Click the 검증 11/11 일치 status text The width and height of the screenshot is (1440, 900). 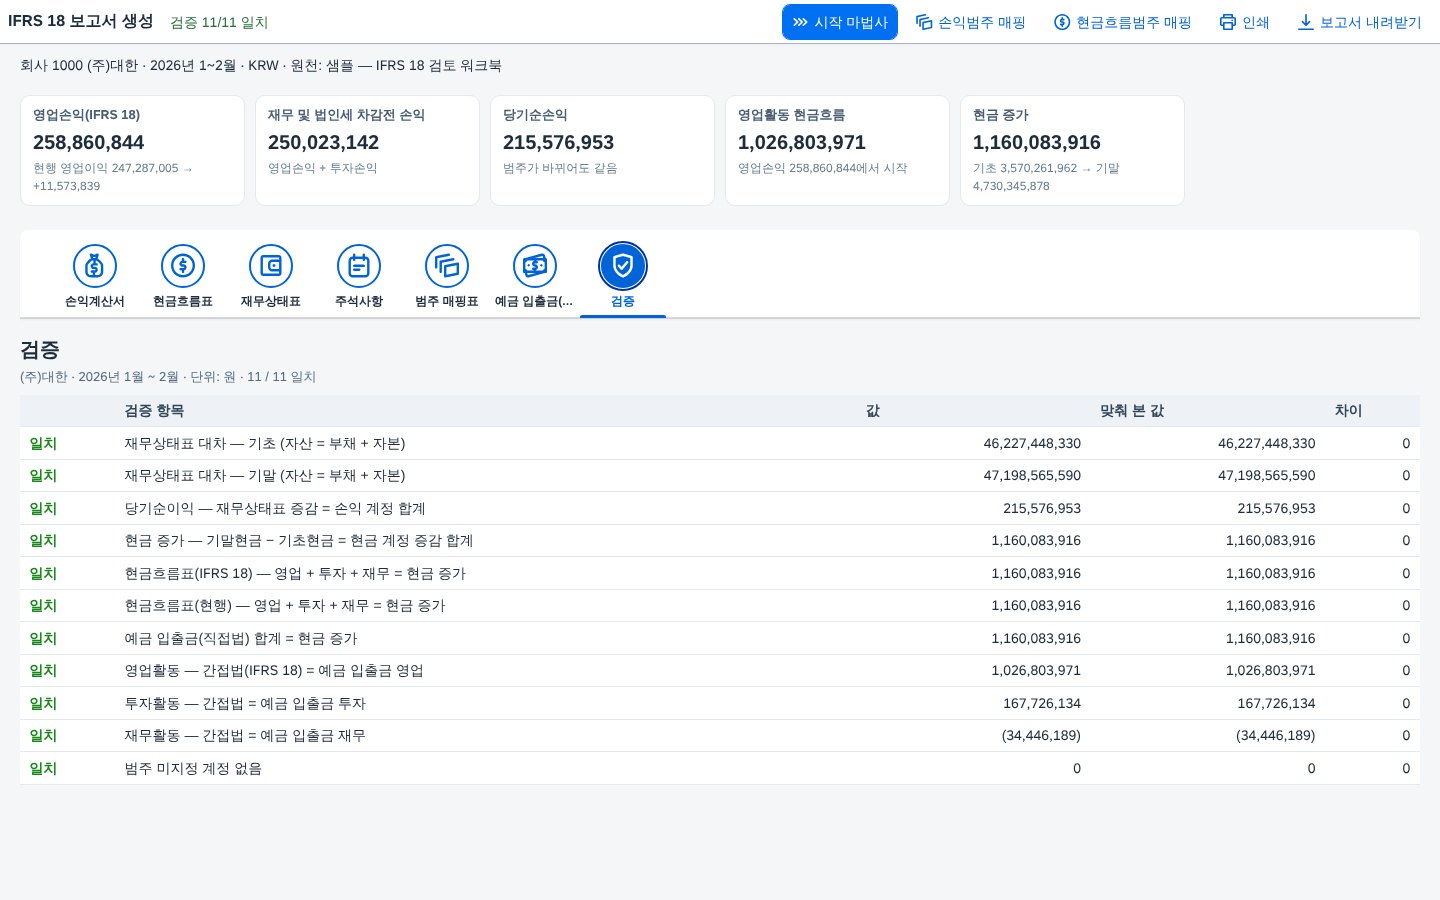pos(219,22)
